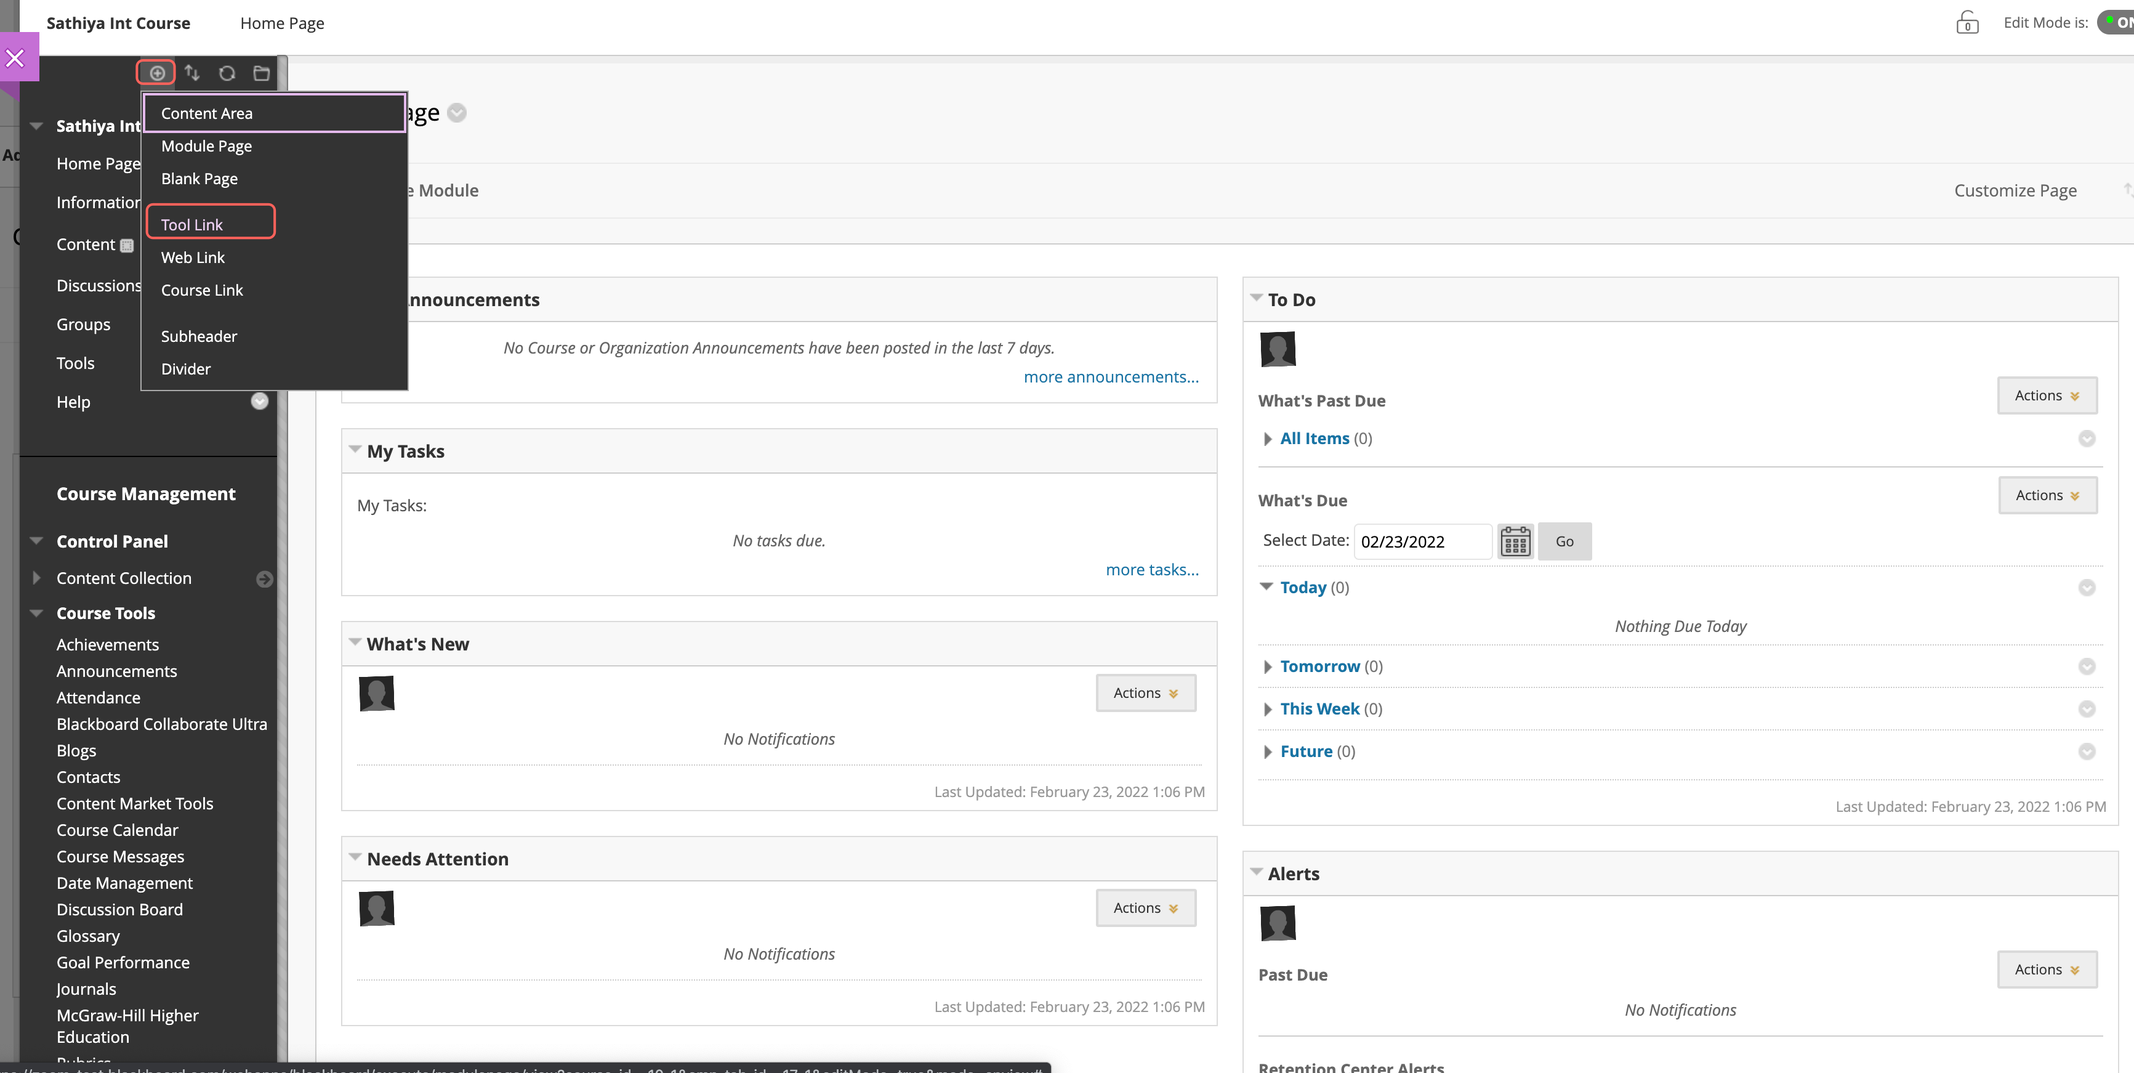This screenshot has width=2134, height=1073.
Task: Open Home Page breadcrumb
Action: (282, 23)
